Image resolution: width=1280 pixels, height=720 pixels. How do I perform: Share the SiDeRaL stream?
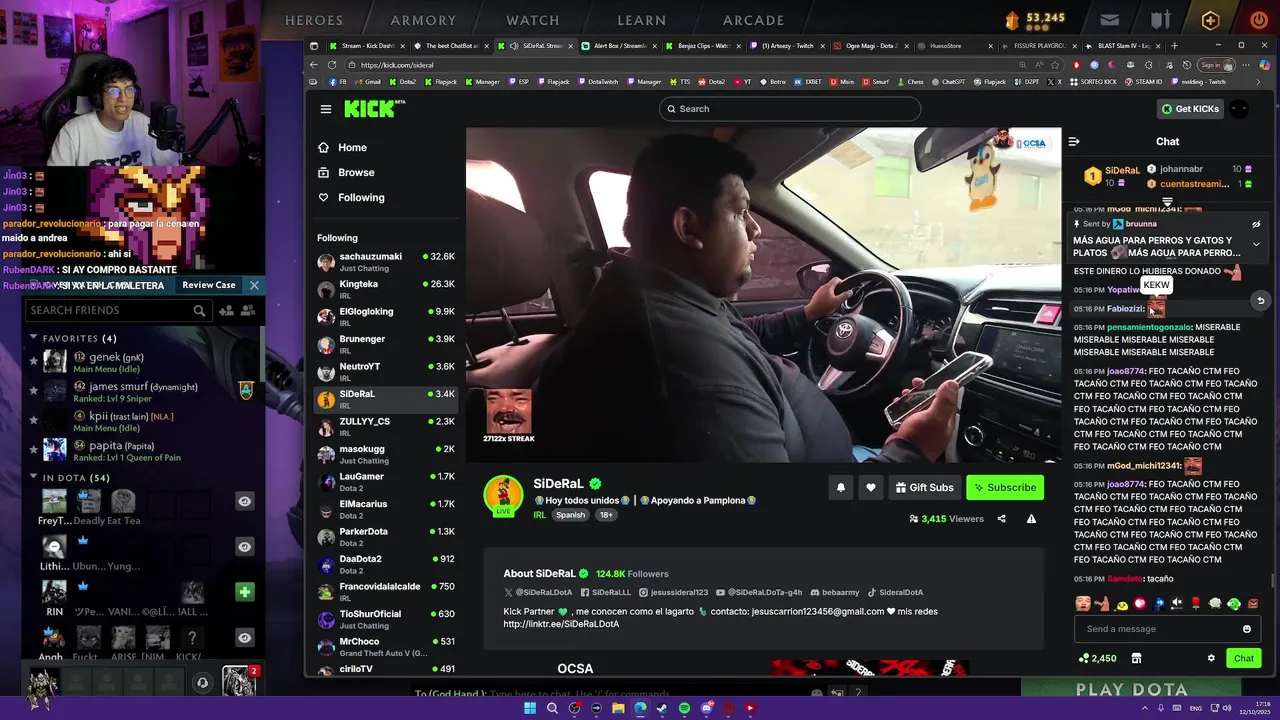coord(1001,519)
